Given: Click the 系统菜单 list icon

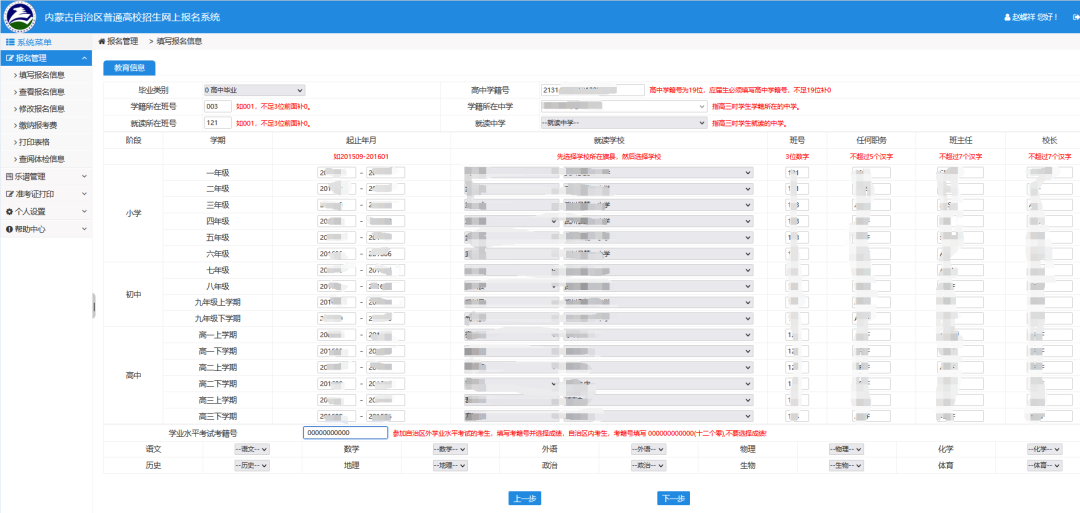Looking at the screenshot, I should pyautogui.click(x=10, y=42).
